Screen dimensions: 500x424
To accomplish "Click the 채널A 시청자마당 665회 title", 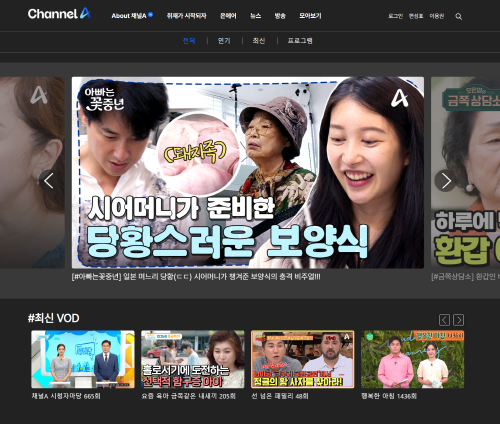I will pos(66,396).
